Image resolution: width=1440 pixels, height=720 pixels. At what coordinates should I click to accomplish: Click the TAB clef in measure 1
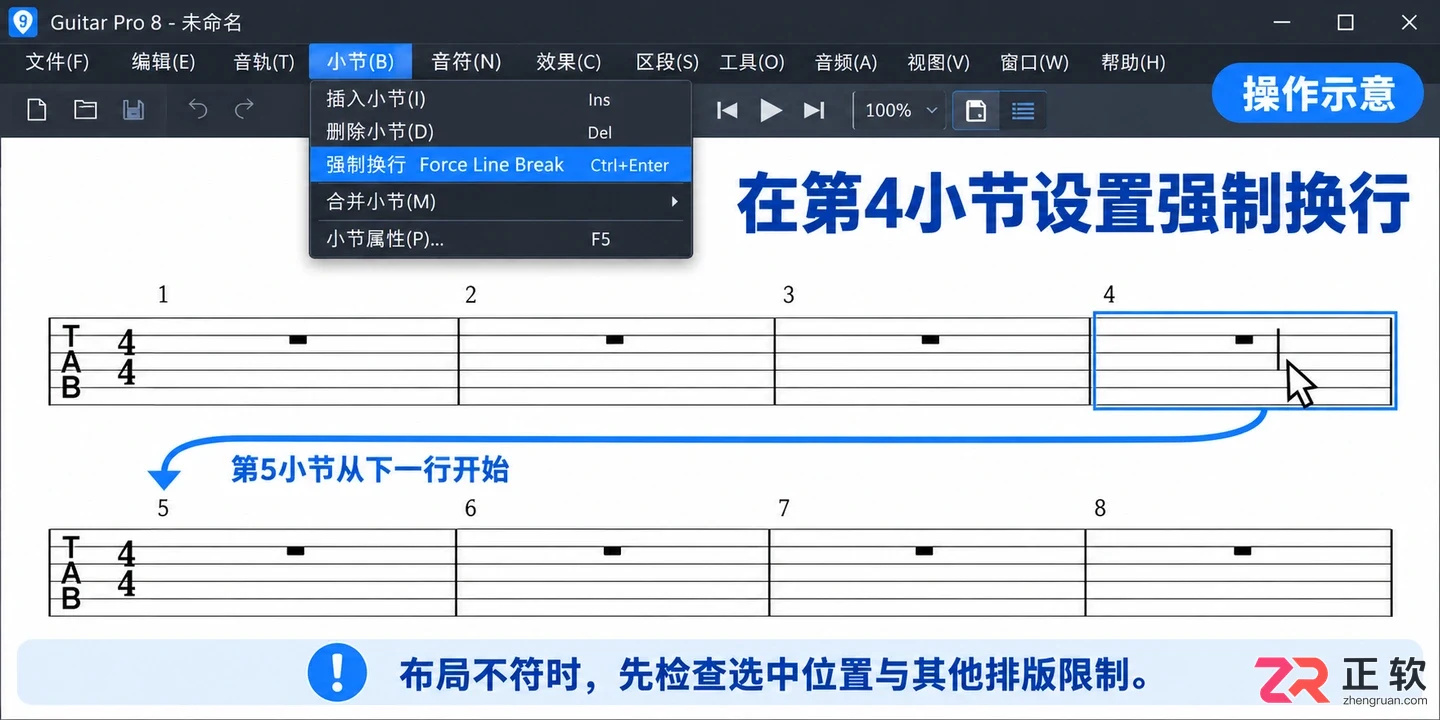tap(71, 361)
